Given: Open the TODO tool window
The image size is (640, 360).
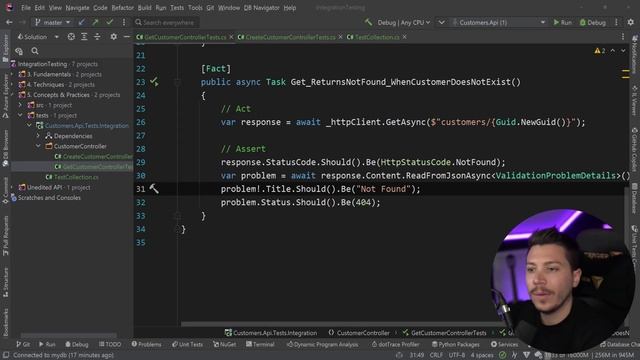Looking at the screenshot, I should point(110,344).
